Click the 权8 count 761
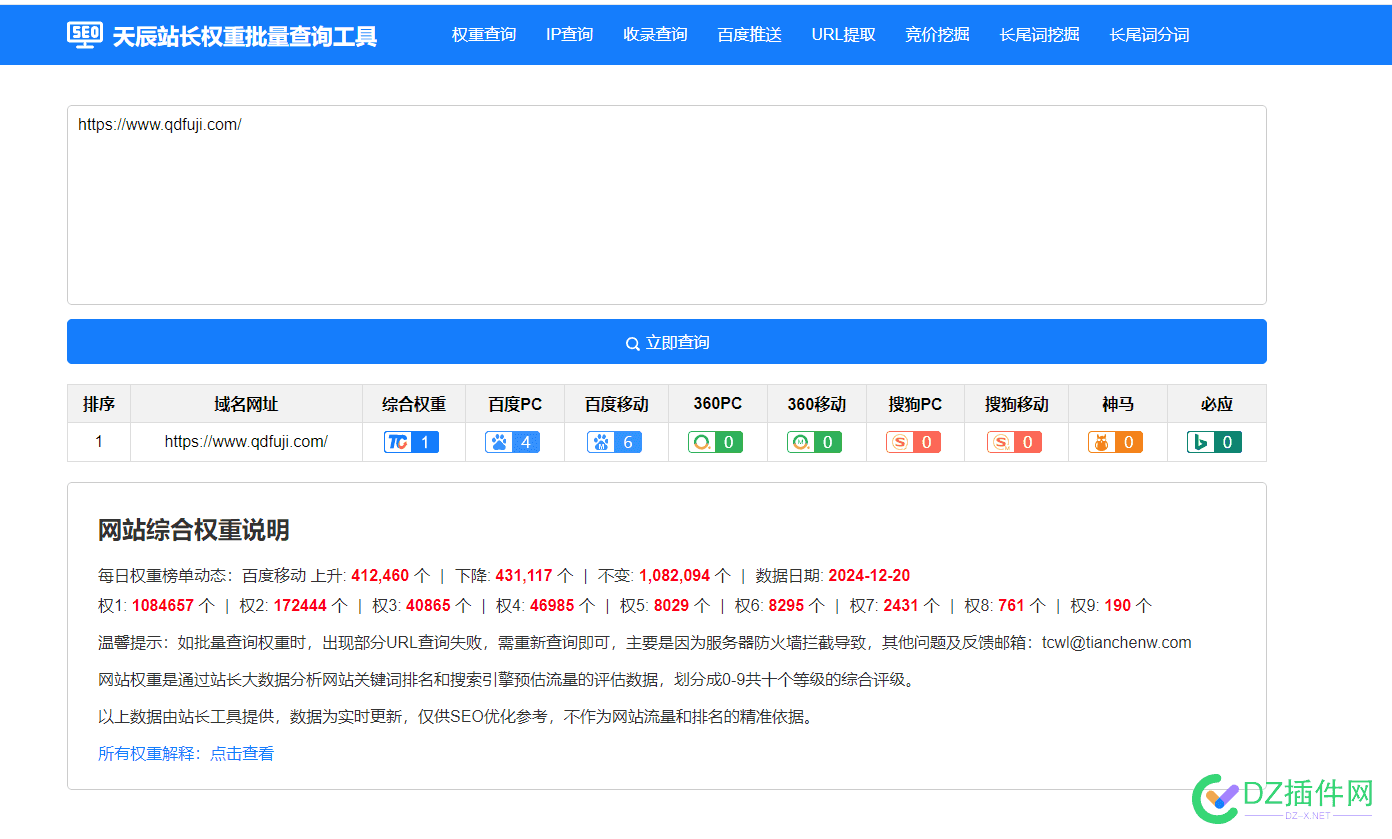The height and width of the screenshot is (839, 1392). click(1011, 605)
